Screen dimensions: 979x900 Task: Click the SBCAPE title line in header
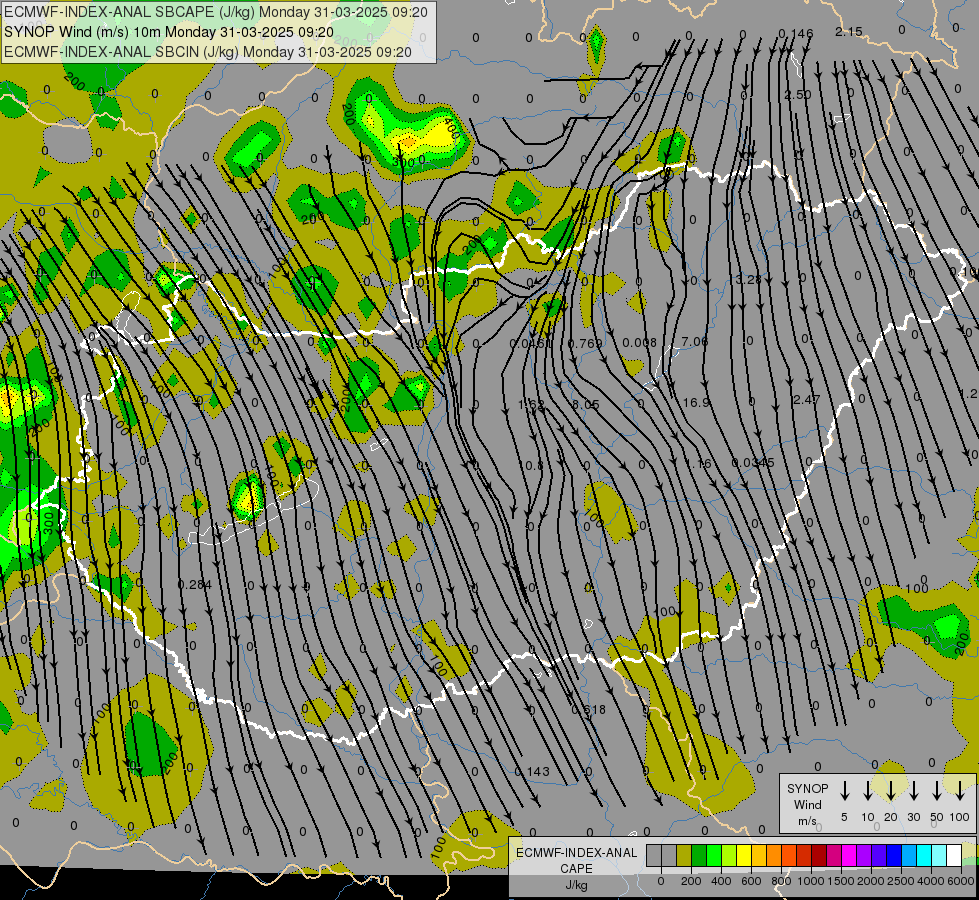216,12
